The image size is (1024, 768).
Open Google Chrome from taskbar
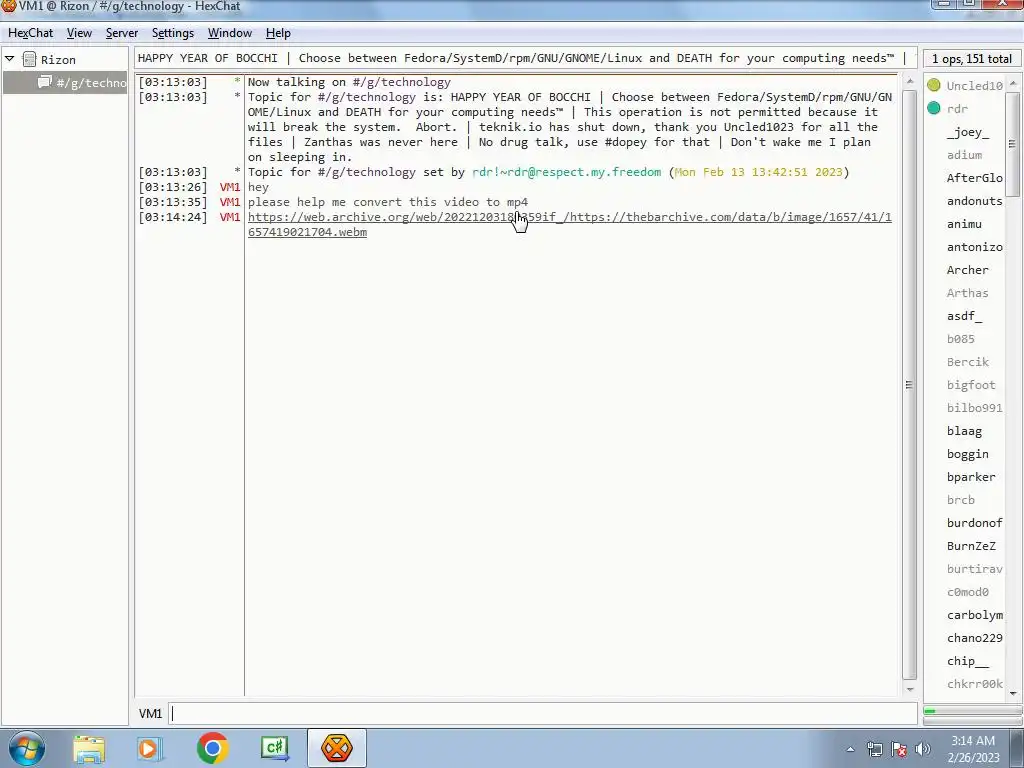pos(212,748)
